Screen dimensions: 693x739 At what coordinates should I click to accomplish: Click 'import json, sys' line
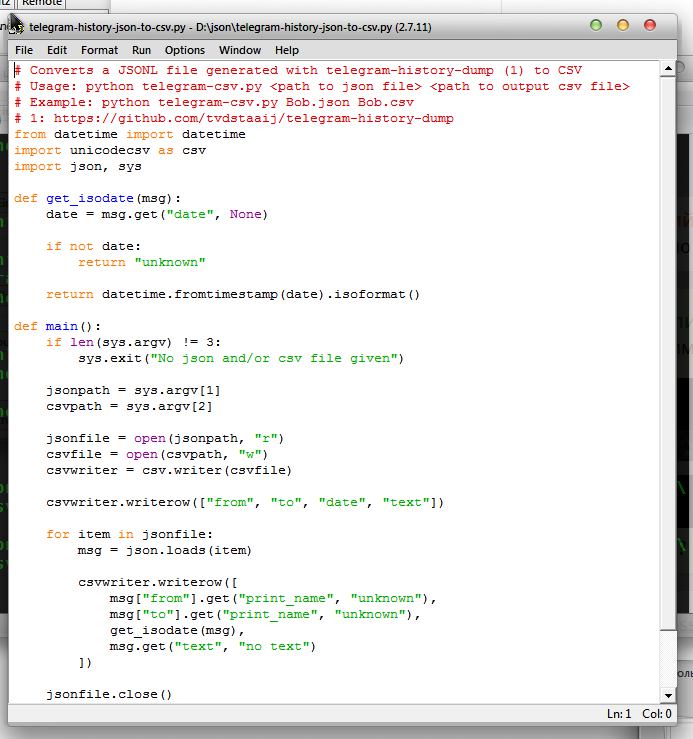click(x=78, y=166)
